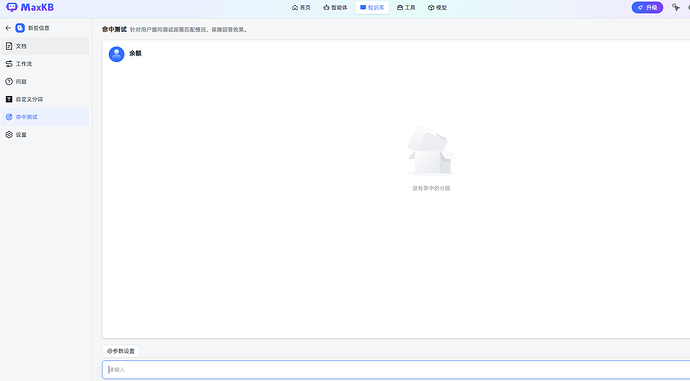690x381 pixels.
Task: Open 问题 questions in sidebar
Action: (45, 81)
